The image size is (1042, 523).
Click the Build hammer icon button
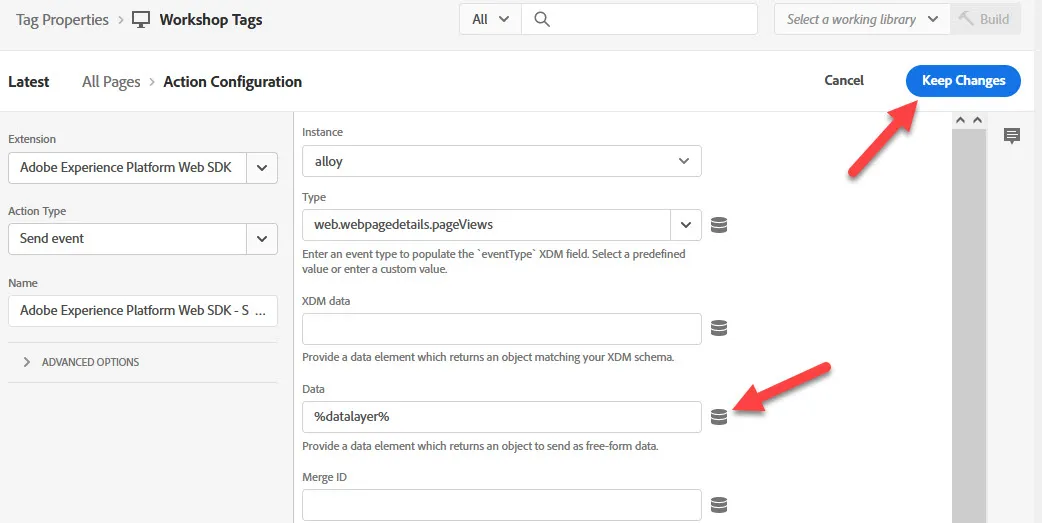tap(984, 19)
